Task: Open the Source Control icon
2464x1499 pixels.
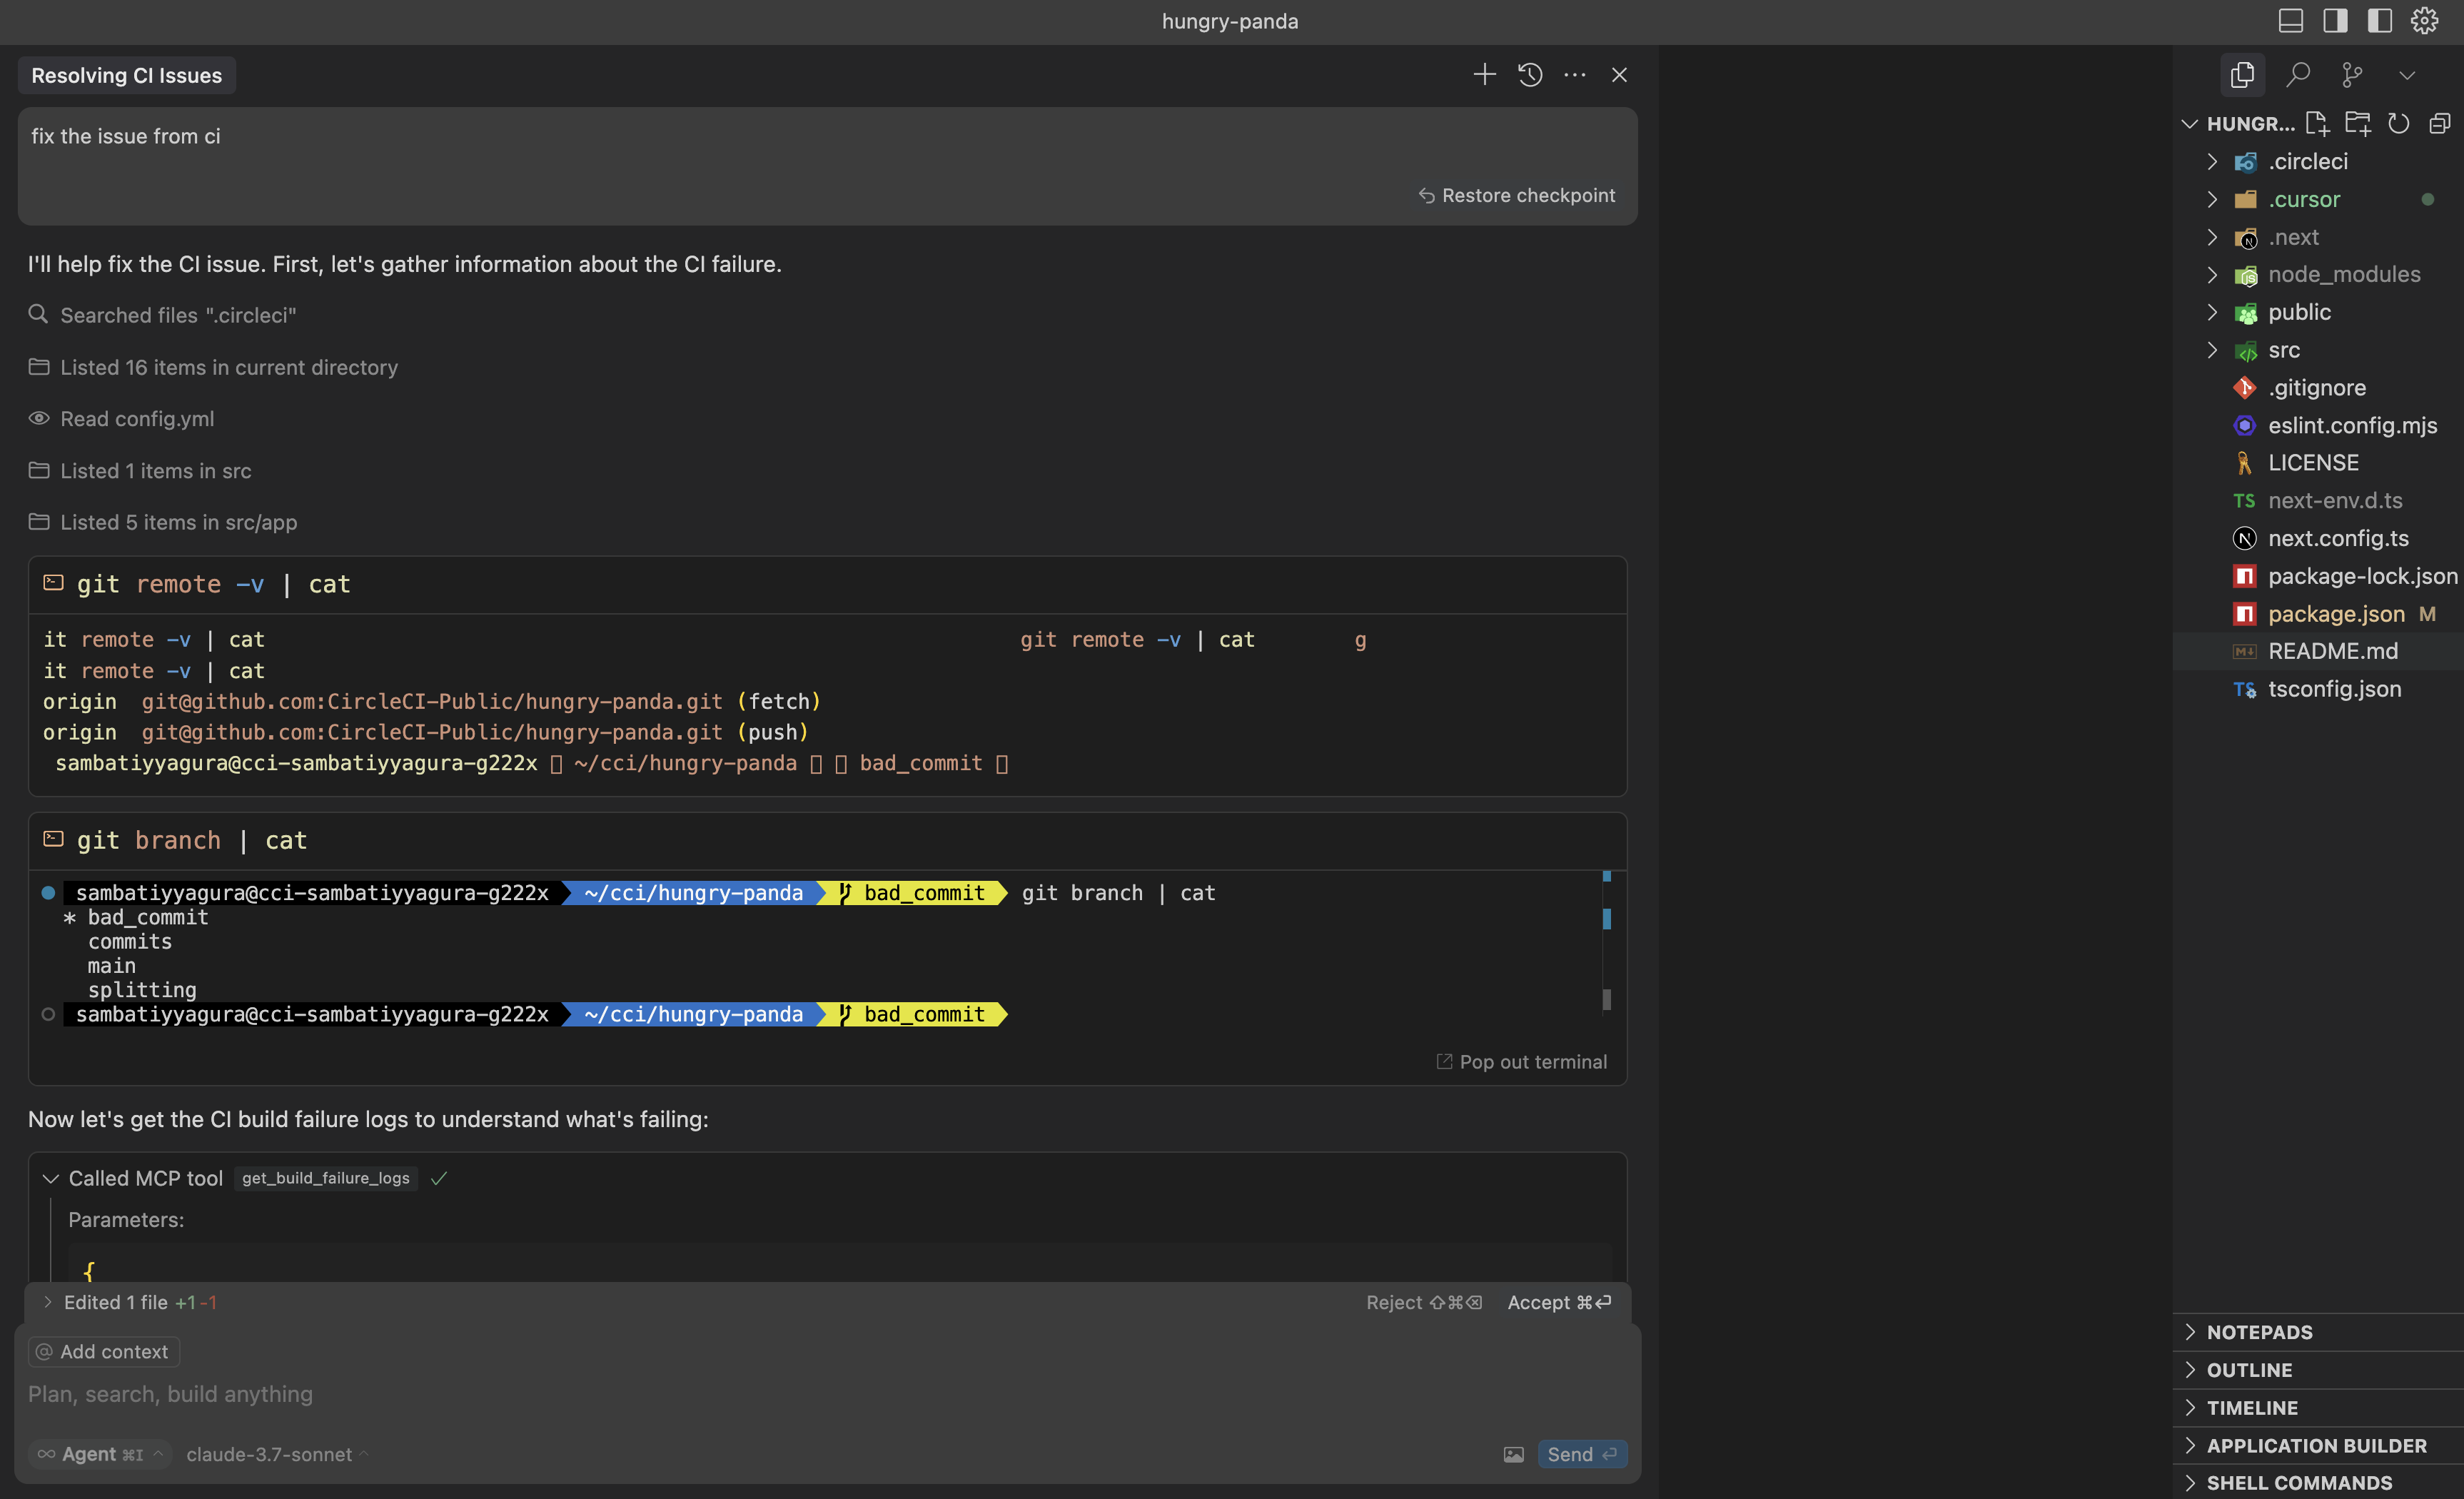Action: pyautogui.click(x=2351, y=75)
